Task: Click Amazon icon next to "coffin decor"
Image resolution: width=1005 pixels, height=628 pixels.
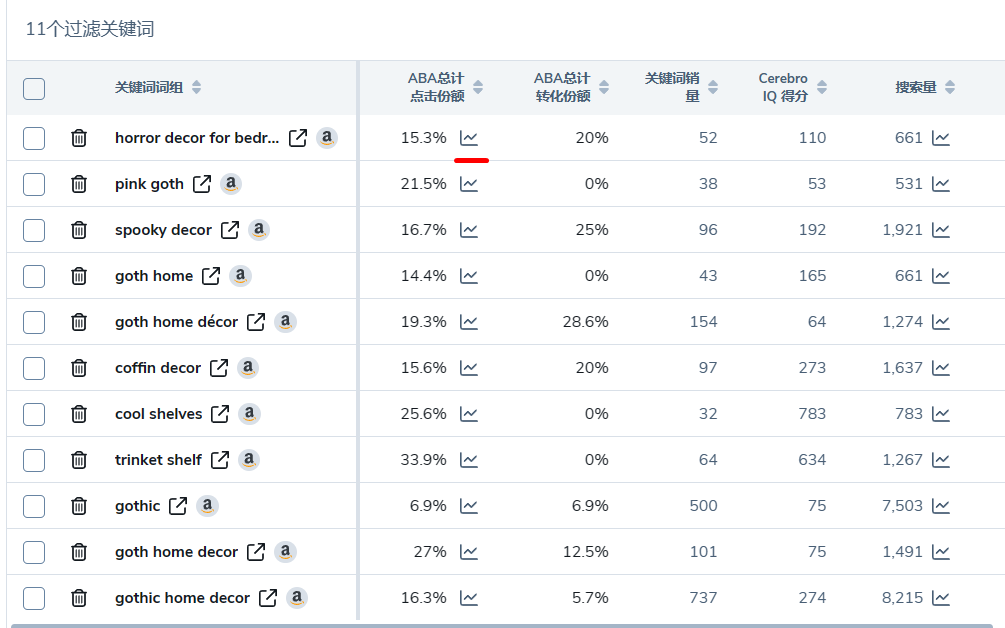Action: coord(248,368)
